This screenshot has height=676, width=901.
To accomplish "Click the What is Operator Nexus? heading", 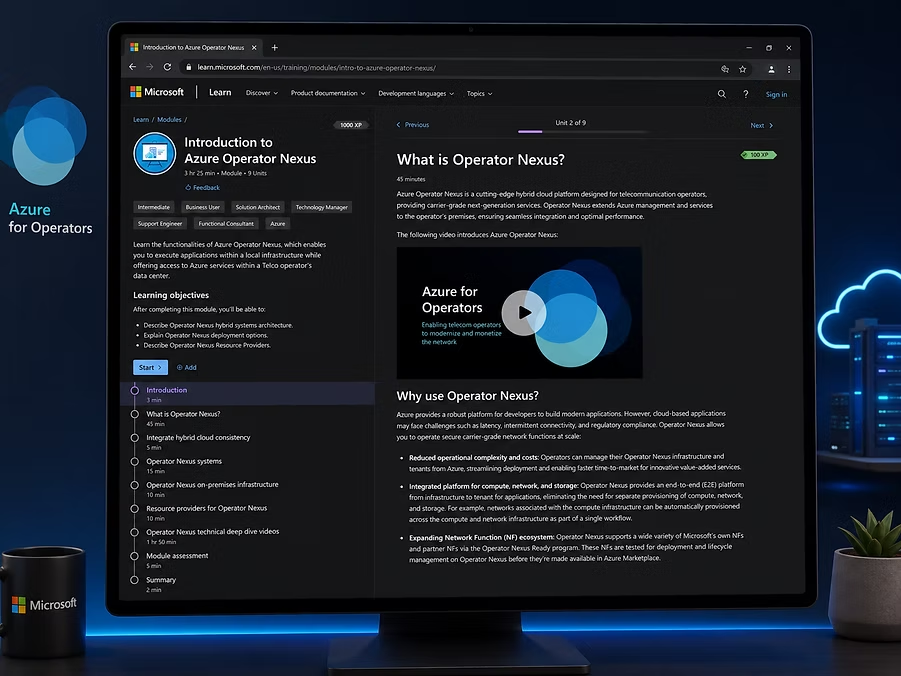I will coord(480,159).
